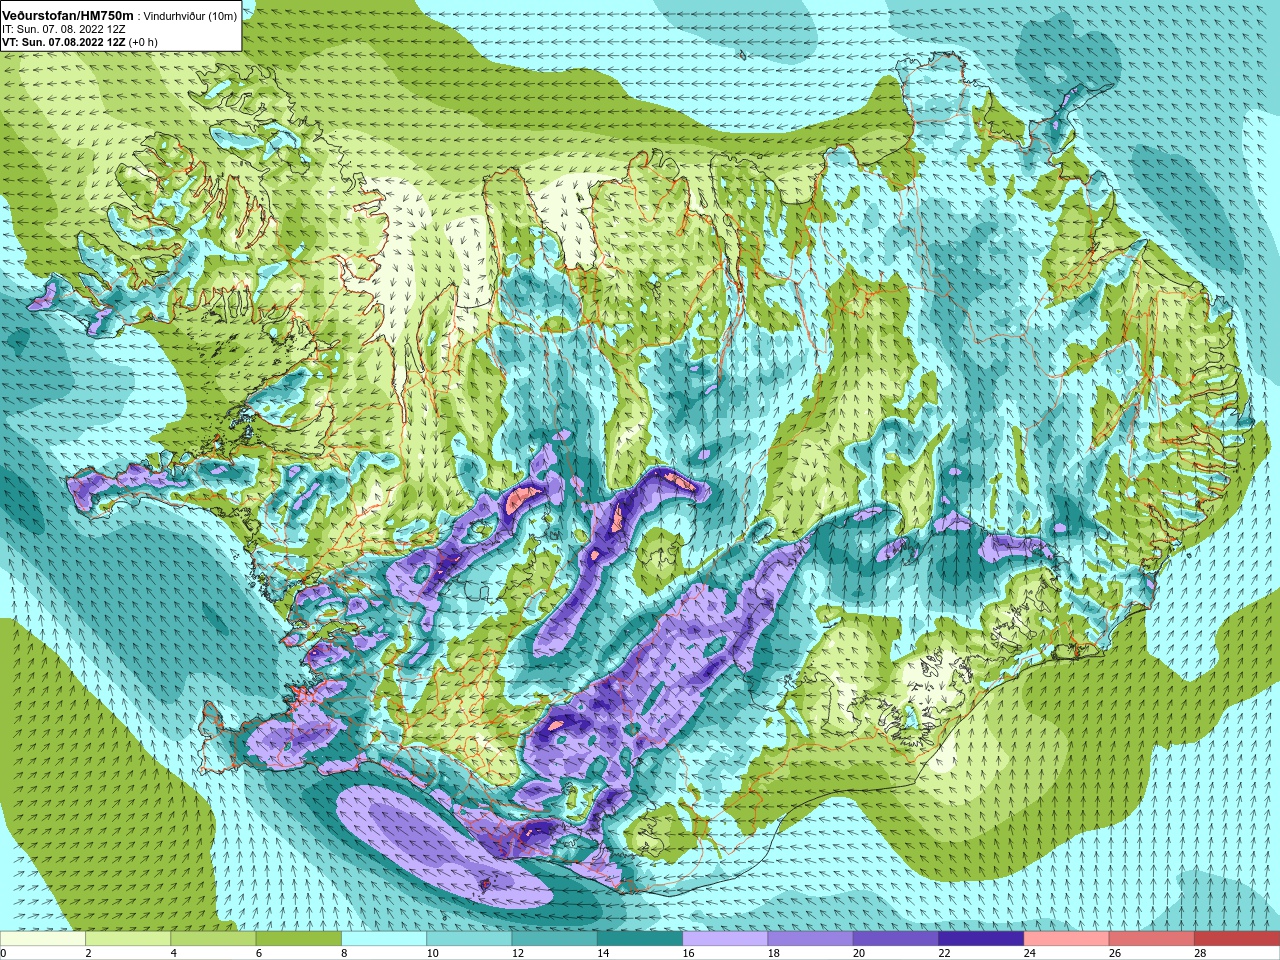Select the dark teal 14–16 legend swatch
This screenshot has height=960, width=1280.
pos(640,939)
